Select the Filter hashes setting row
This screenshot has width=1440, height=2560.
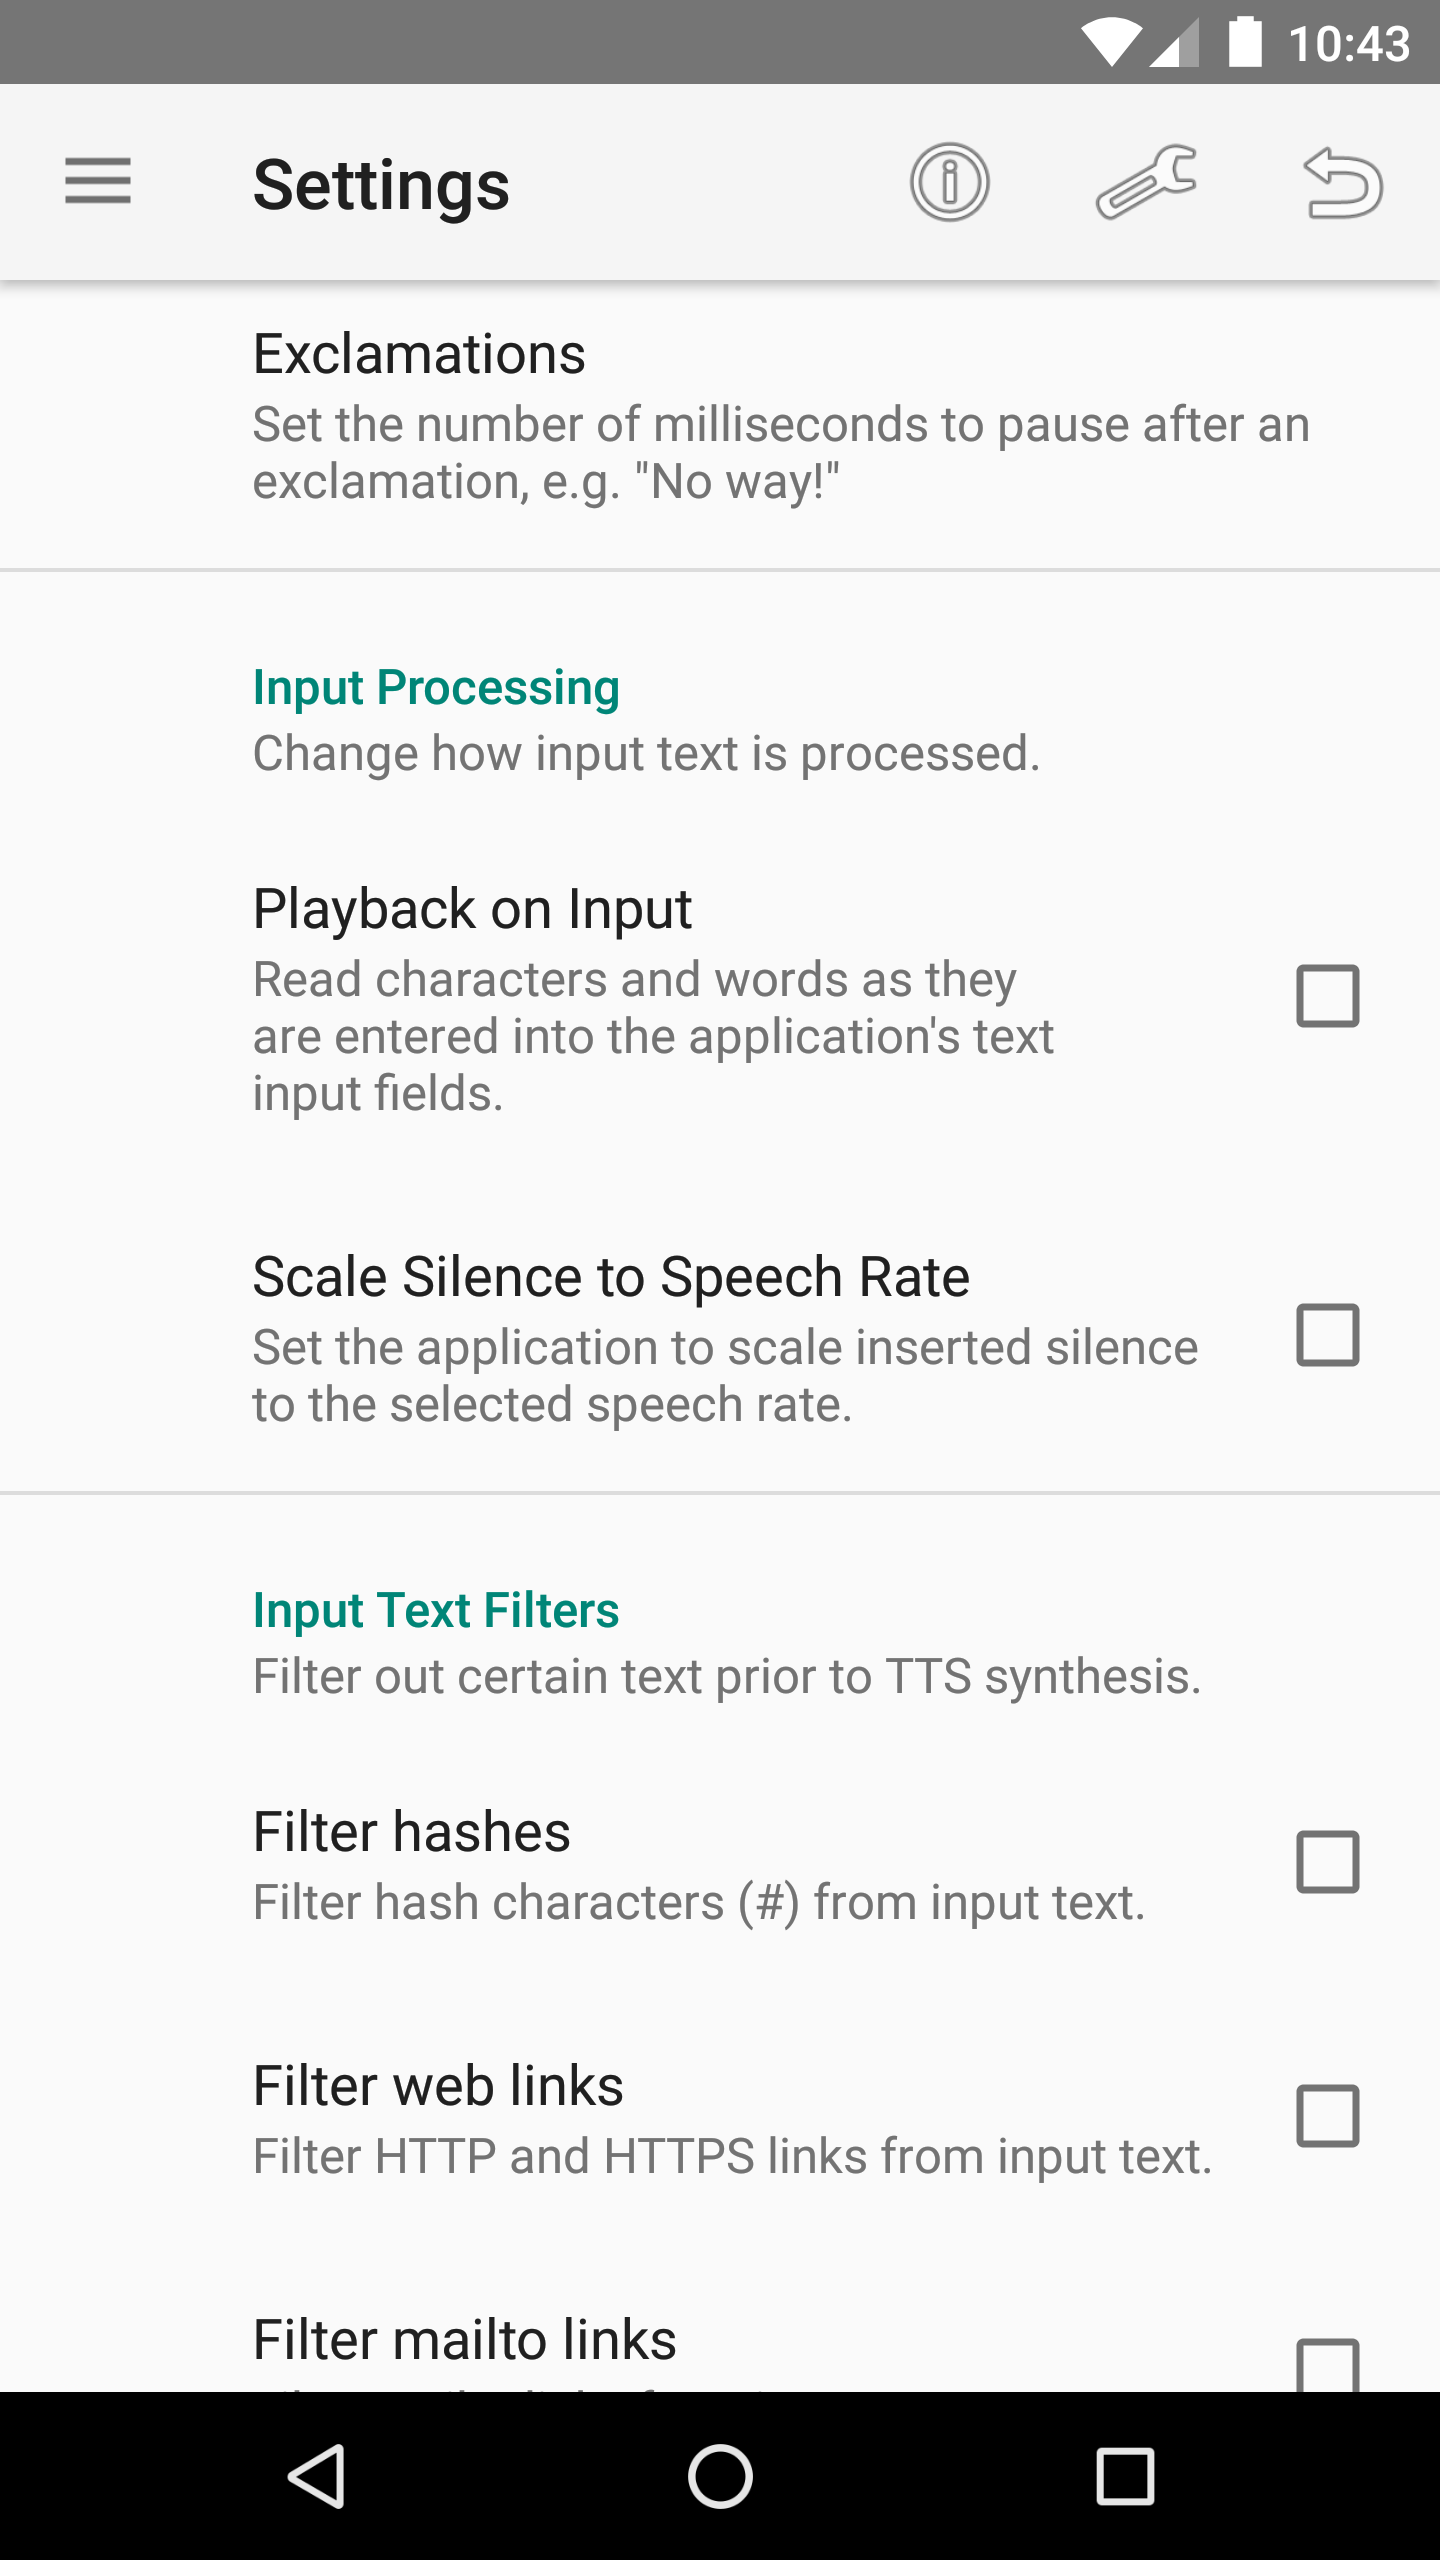pyautogui.click(x=700, y=1866)
